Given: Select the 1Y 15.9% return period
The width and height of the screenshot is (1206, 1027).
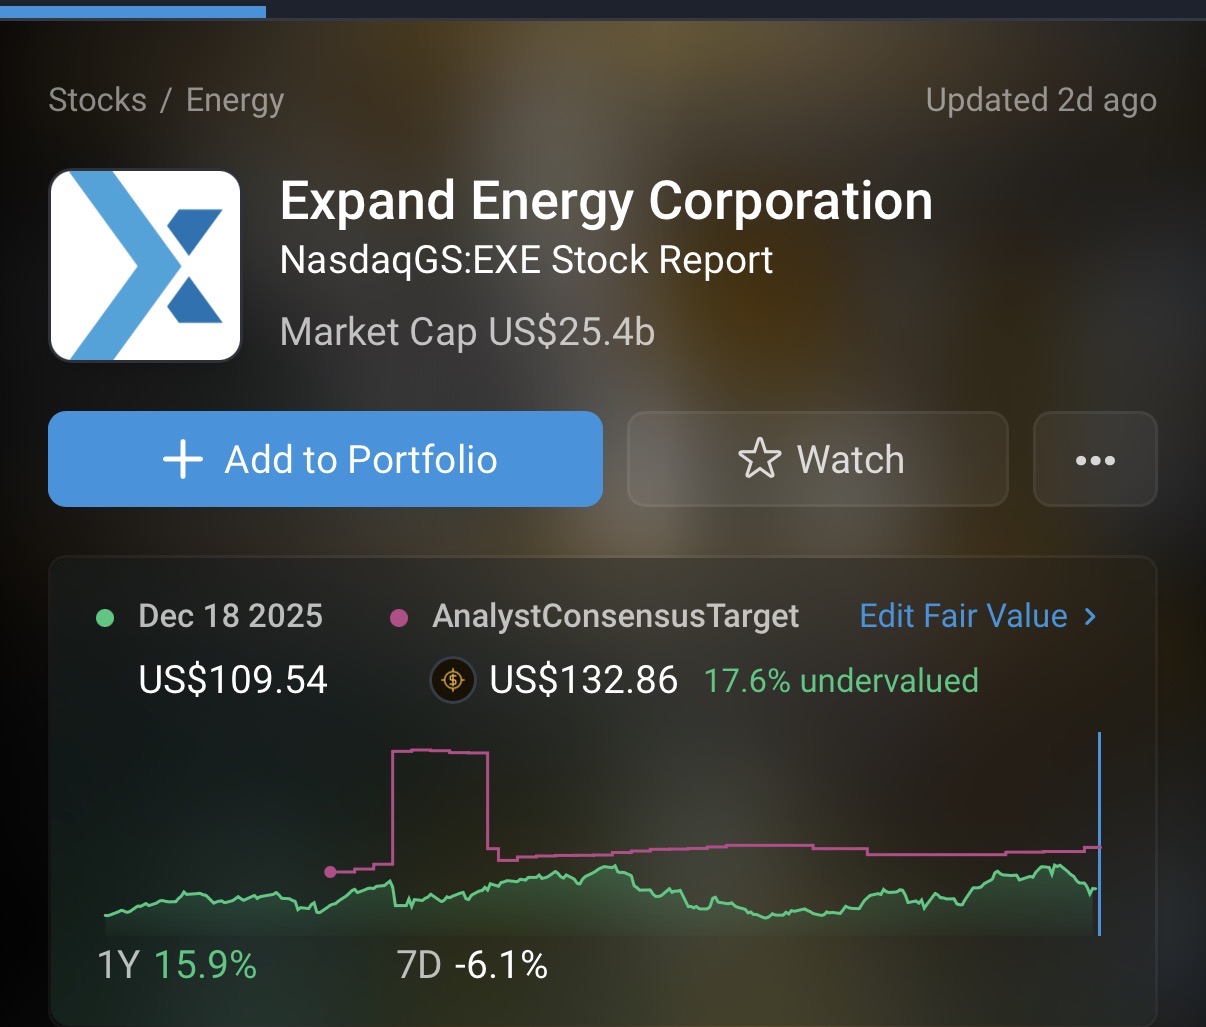Looking at the screenshot, I should point(177,966).
